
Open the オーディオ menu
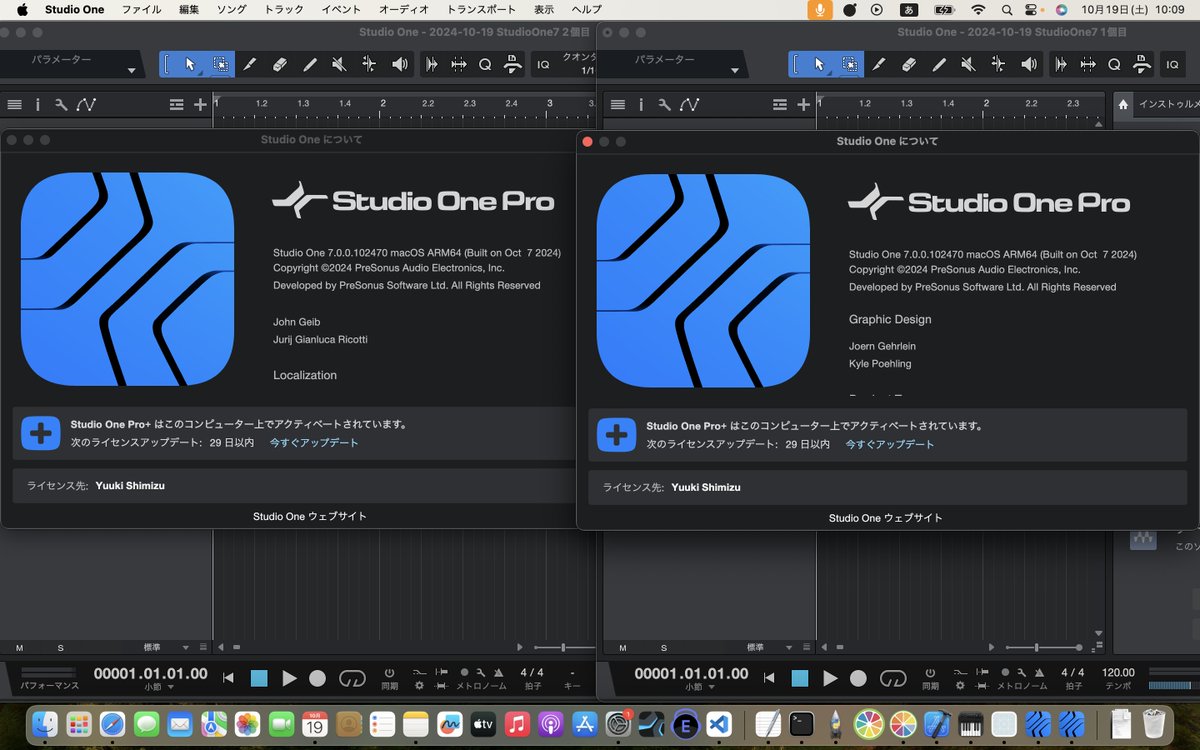coord(404,9)
